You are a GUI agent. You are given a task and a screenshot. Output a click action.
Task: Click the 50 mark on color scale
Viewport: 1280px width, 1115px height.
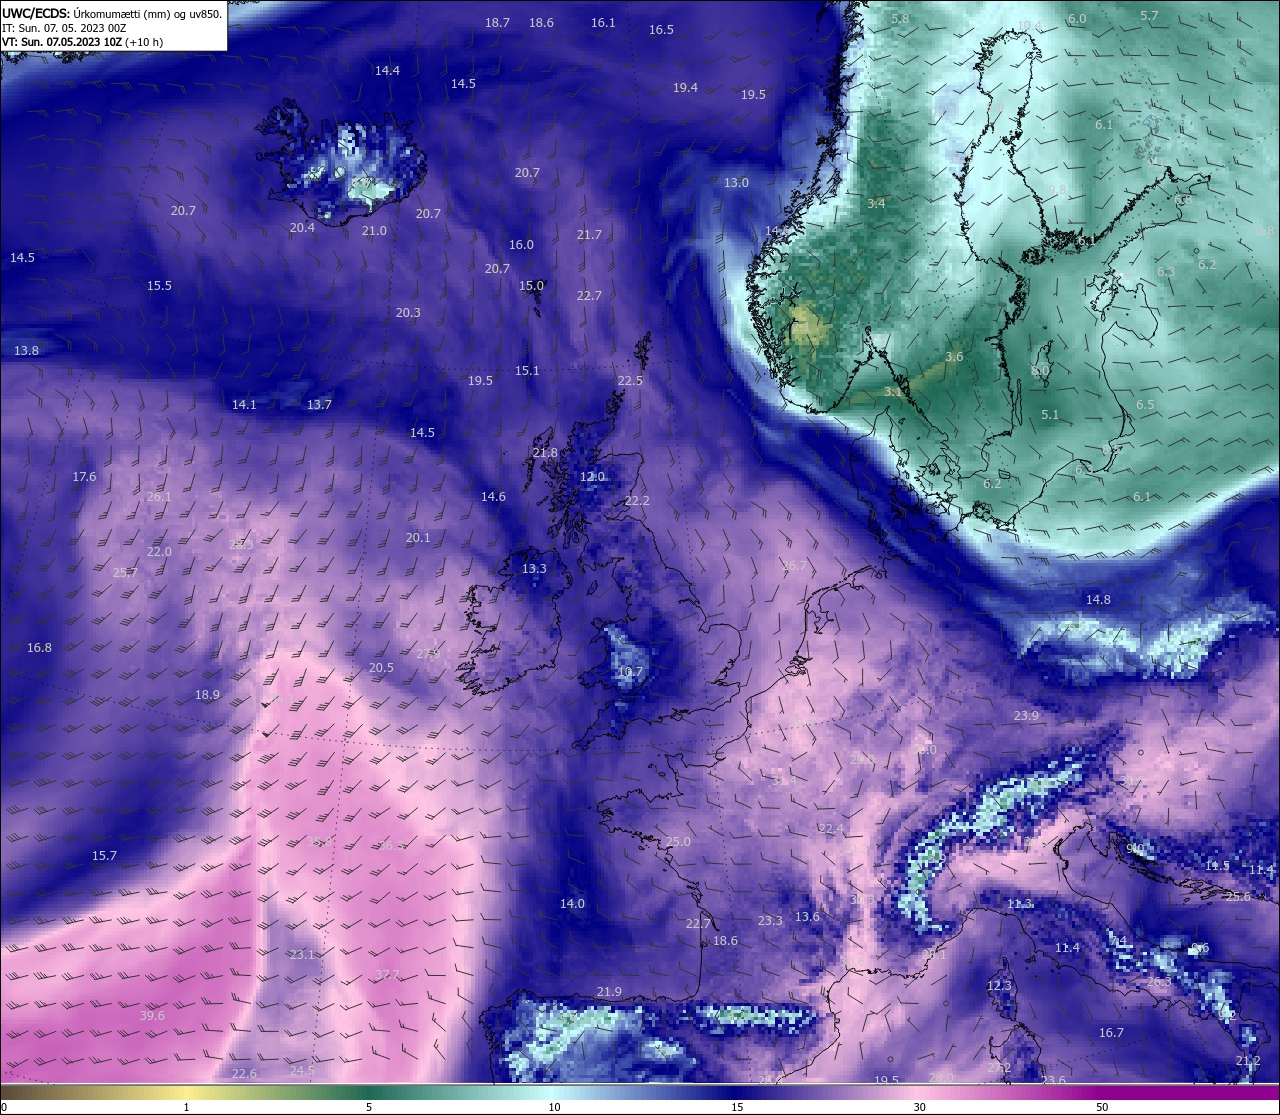(1102, 1107)
